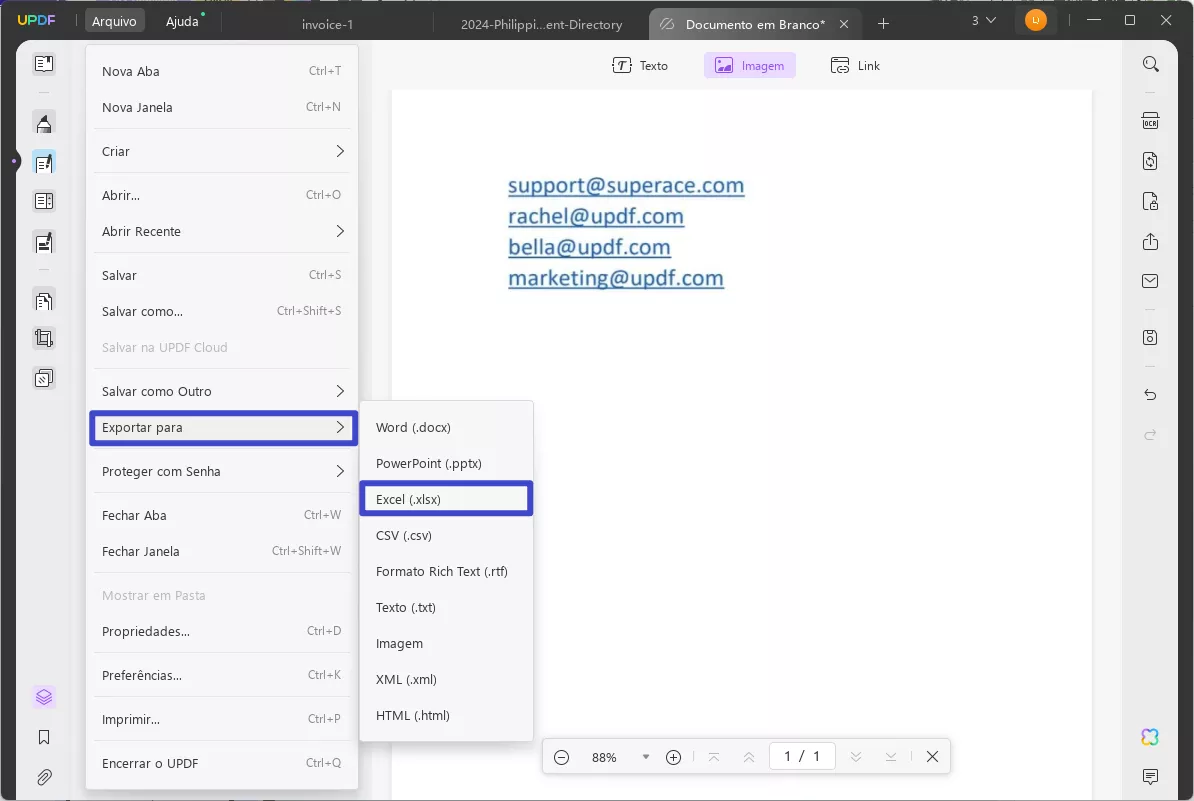Open the Batch process tool icon
This screenshot has height=801, width=1194.
tap(44, 378)
